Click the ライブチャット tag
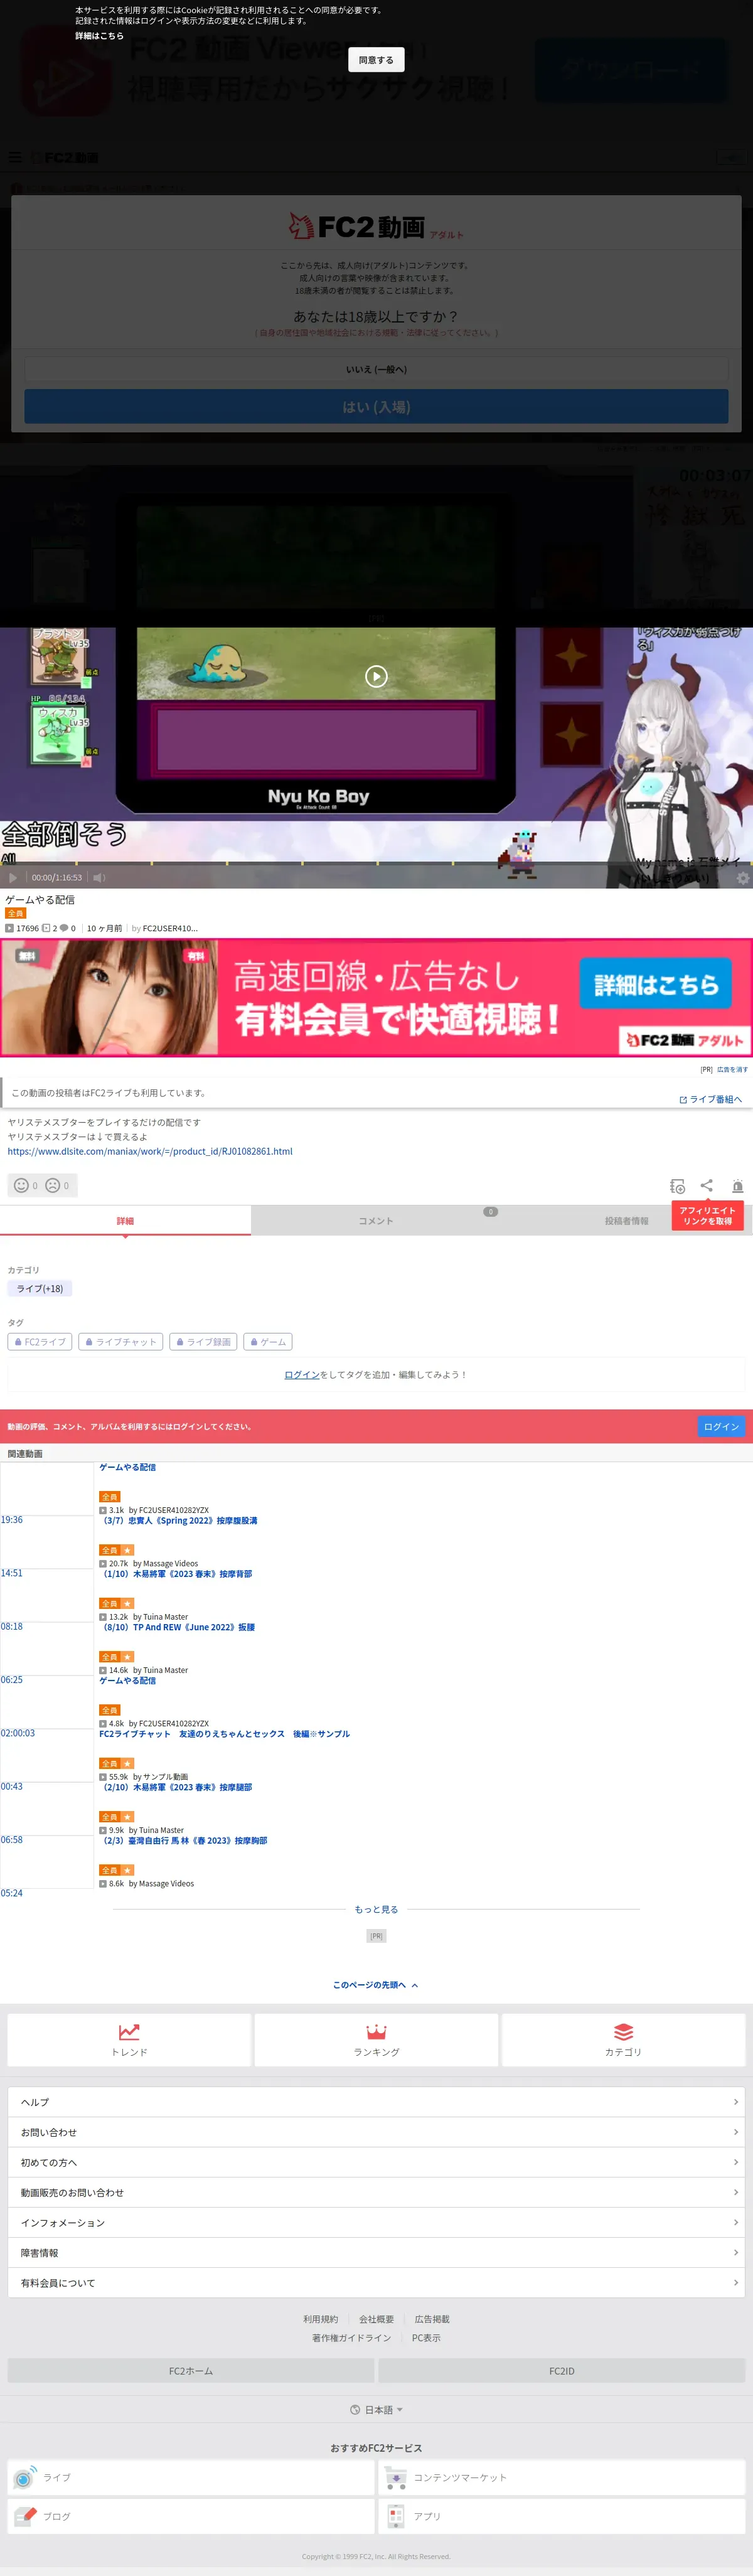Image resolution: width=753 pixels, height=2576 pixels. pos(121,1342)
